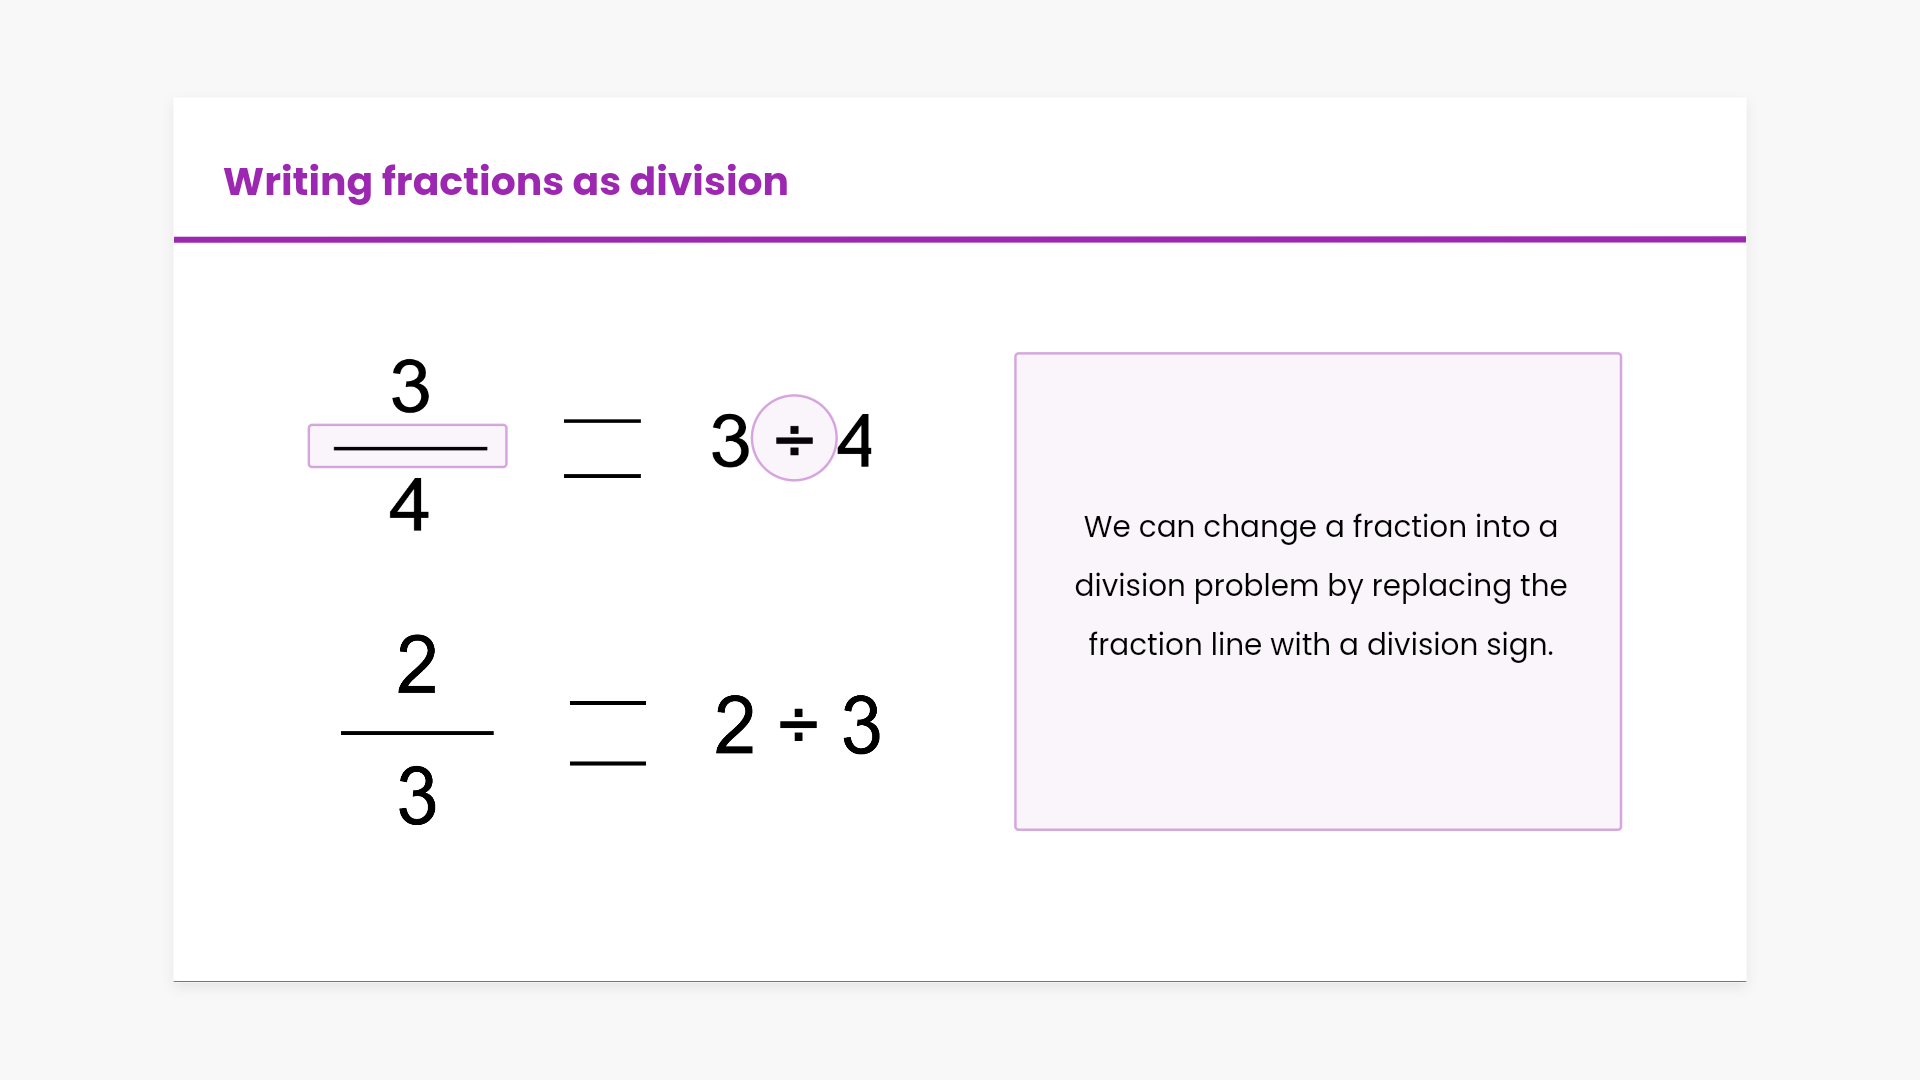Select denominator 4 of the 3/4 fraction
Image resolution: width=1920 pixels, height=1080 pixels.
[x=409, y=505]
